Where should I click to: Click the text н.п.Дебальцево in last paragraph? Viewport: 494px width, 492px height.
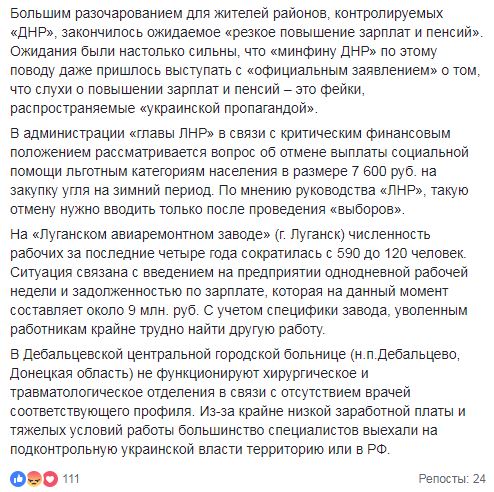pos(405,354)
